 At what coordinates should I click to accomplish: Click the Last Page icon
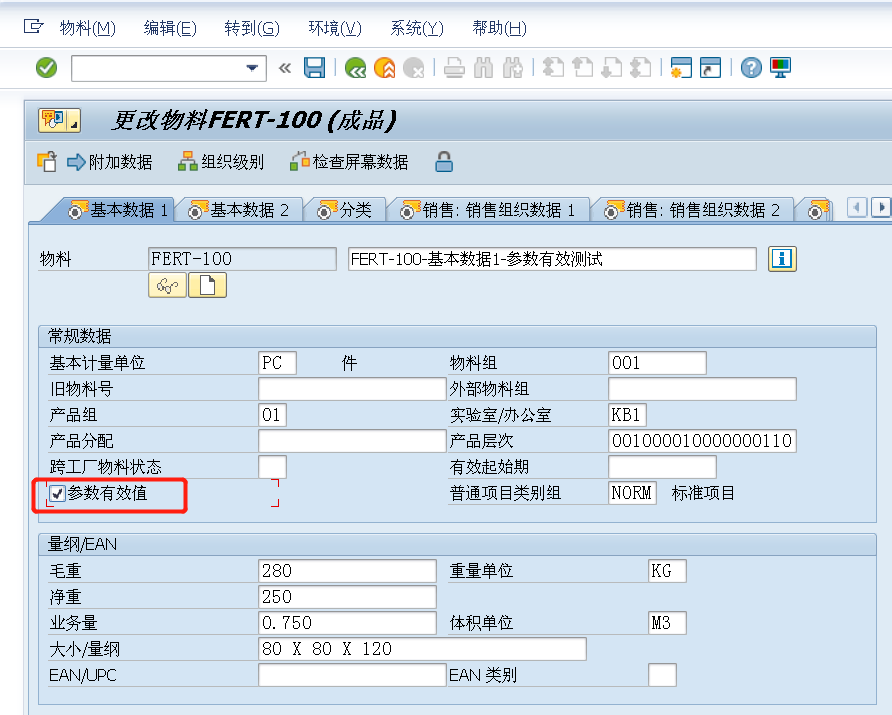coord(641,68)
